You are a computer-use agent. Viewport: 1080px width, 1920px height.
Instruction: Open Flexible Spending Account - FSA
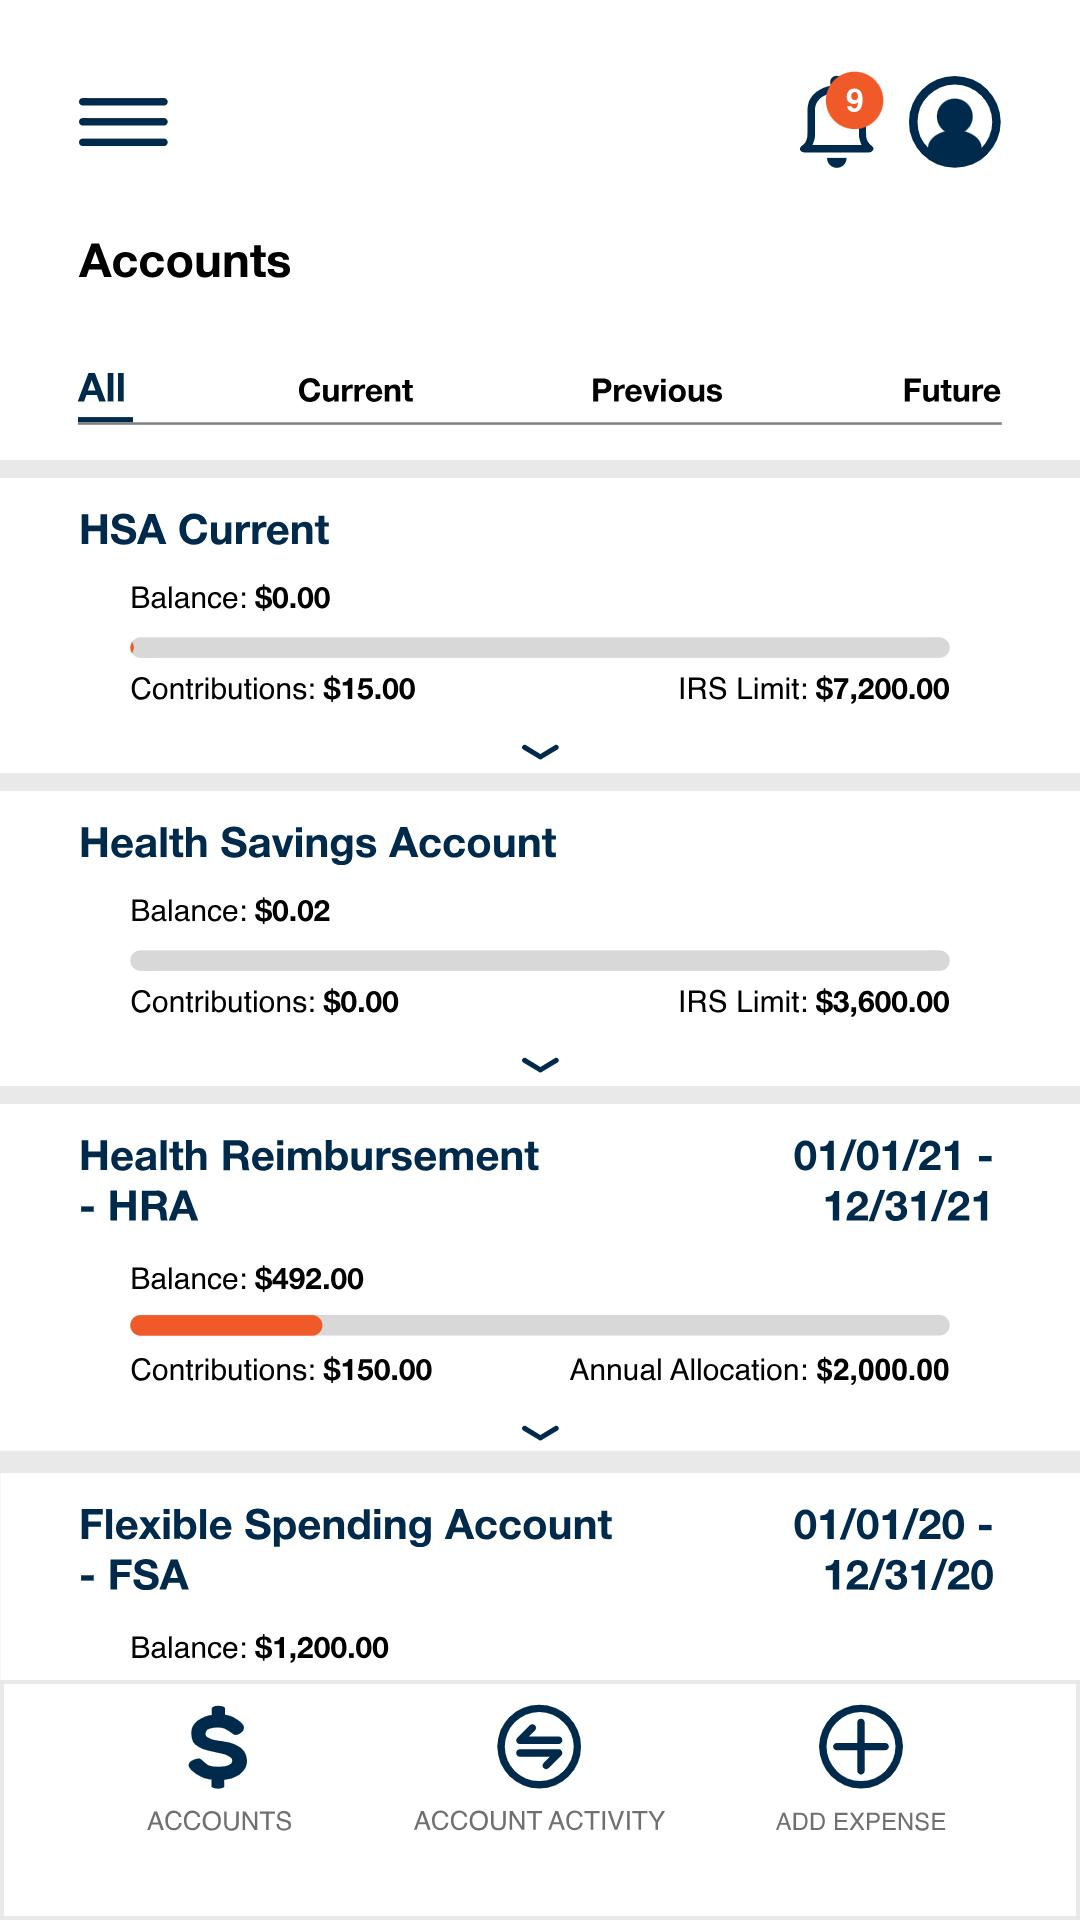[345, 1550]
